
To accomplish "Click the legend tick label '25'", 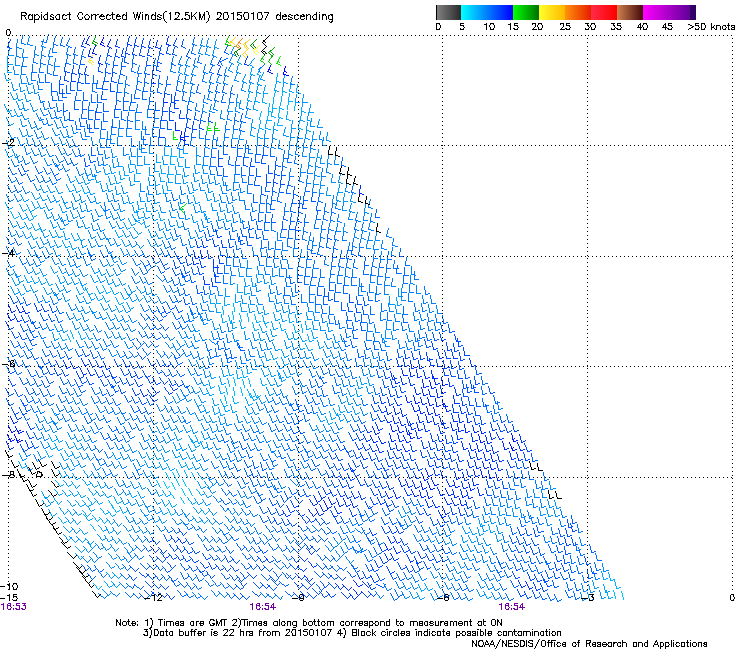I will click(x=565, y=27).
